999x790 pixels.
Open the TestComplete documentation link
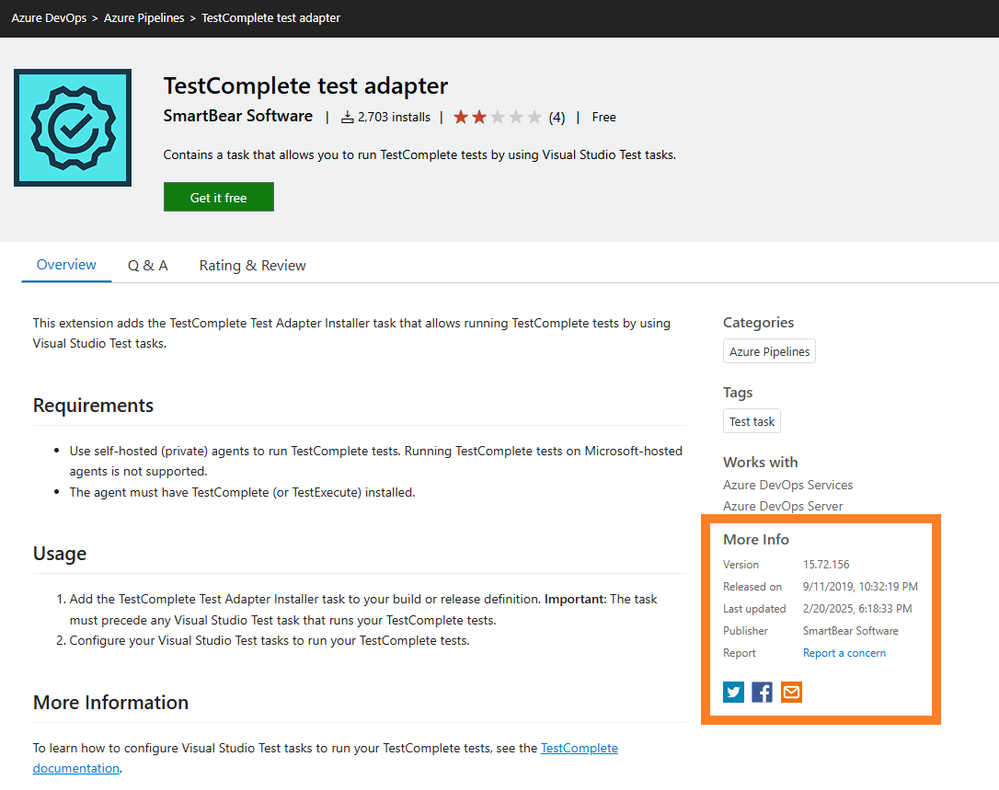pos(579,748)
